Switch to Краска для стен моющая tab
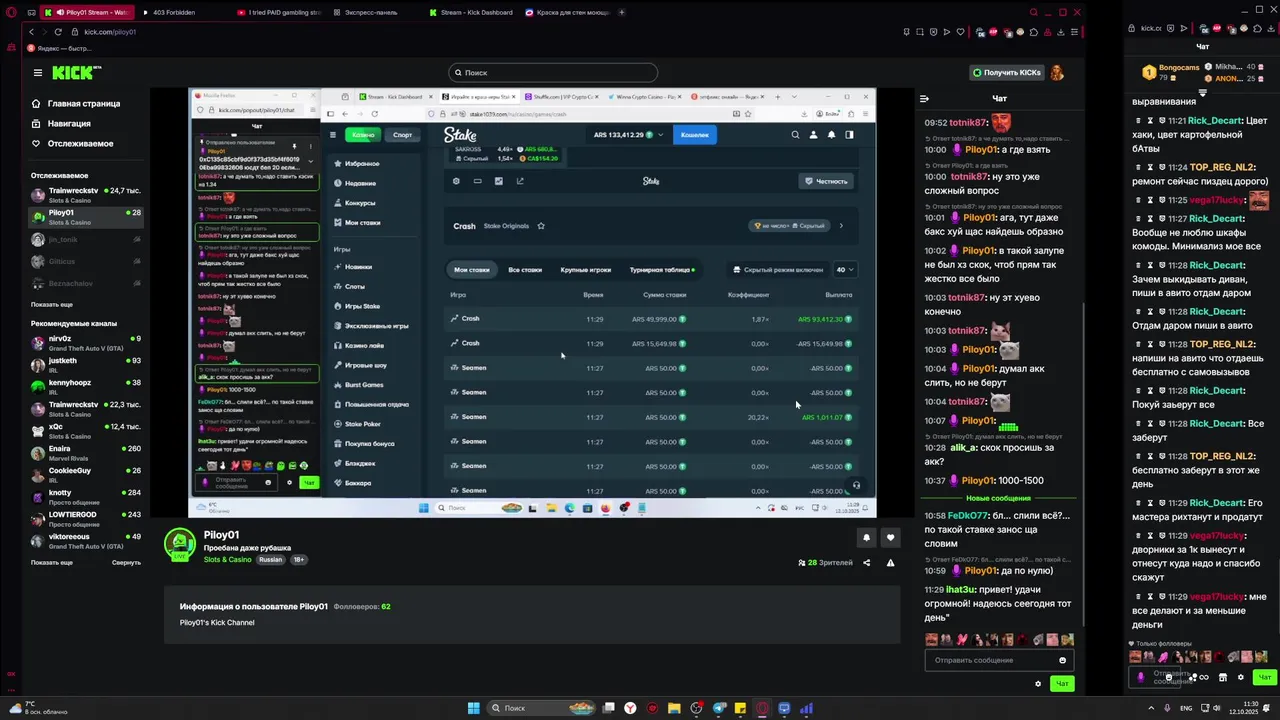 coord(566,12)
